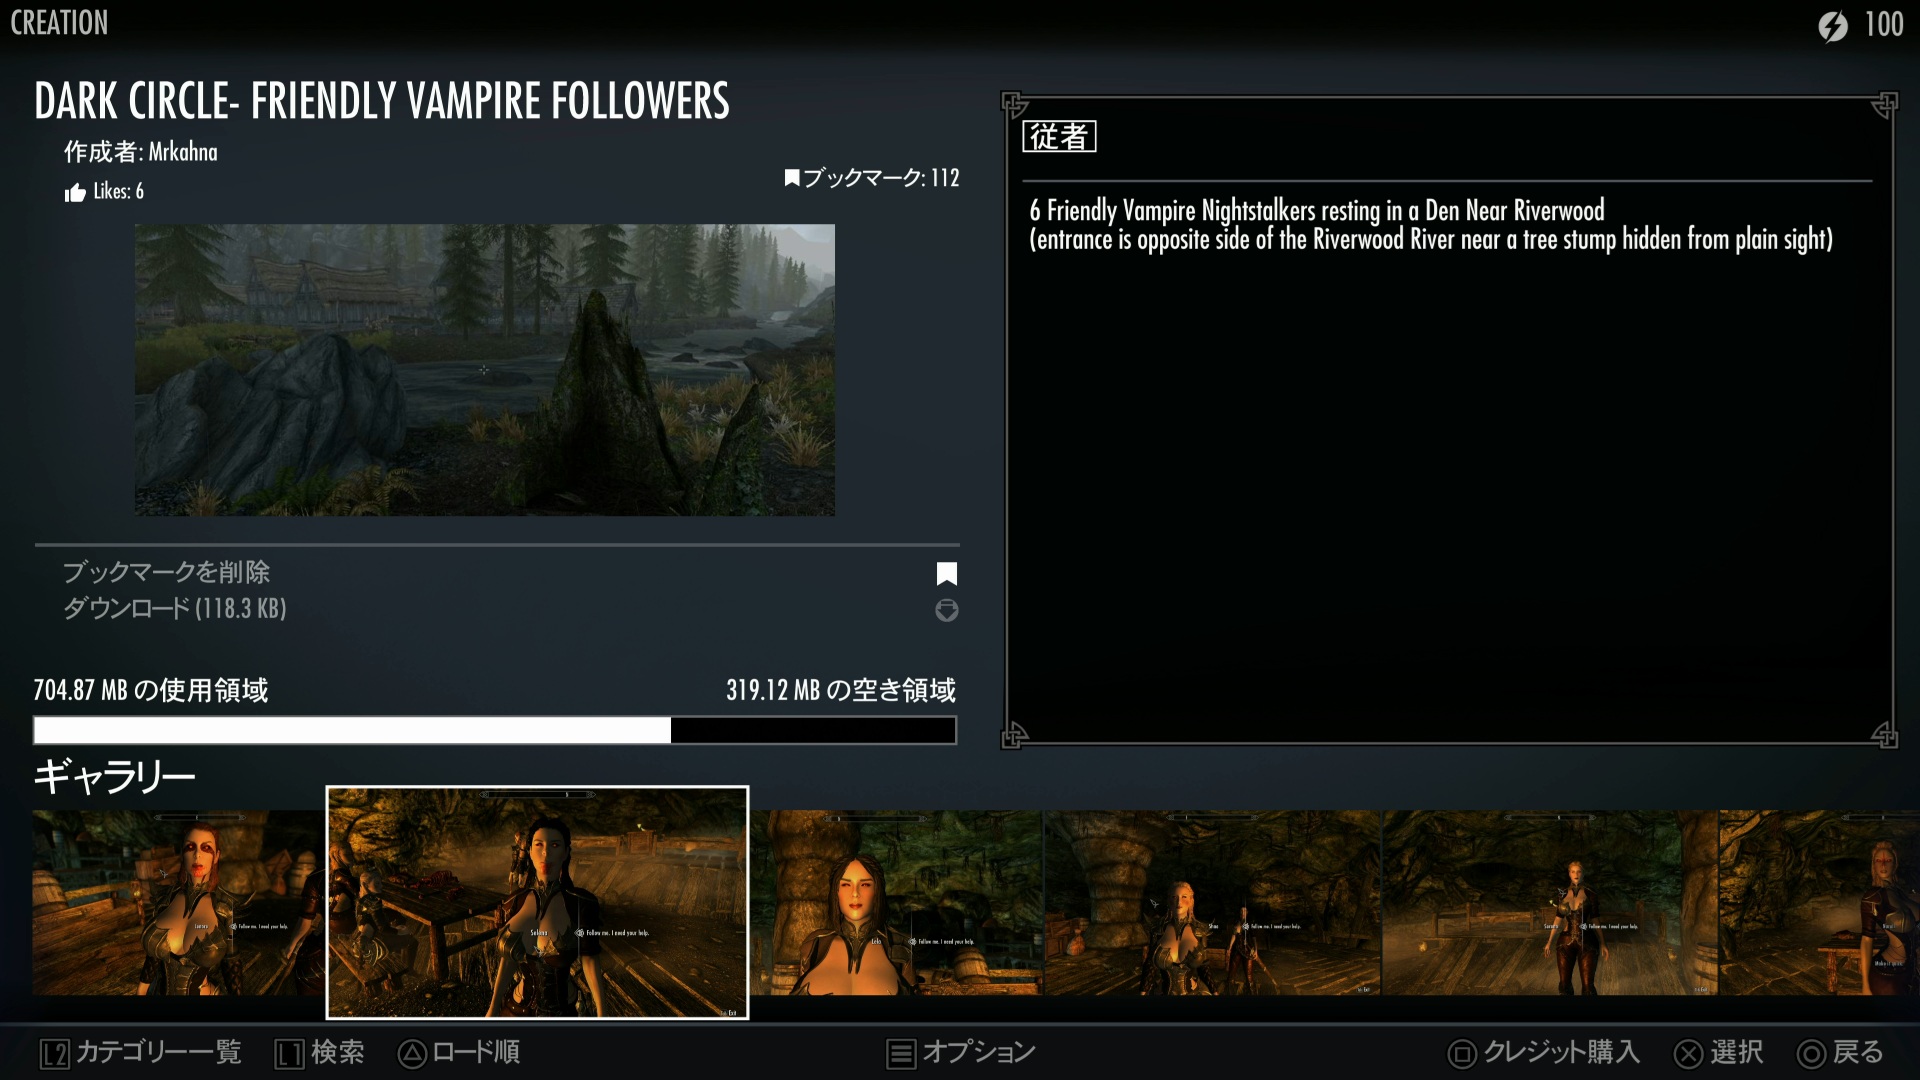Click the 従者 category tag
Screen dimensions: 1920x1080
pyautogui.click(x=1059, y=136)
